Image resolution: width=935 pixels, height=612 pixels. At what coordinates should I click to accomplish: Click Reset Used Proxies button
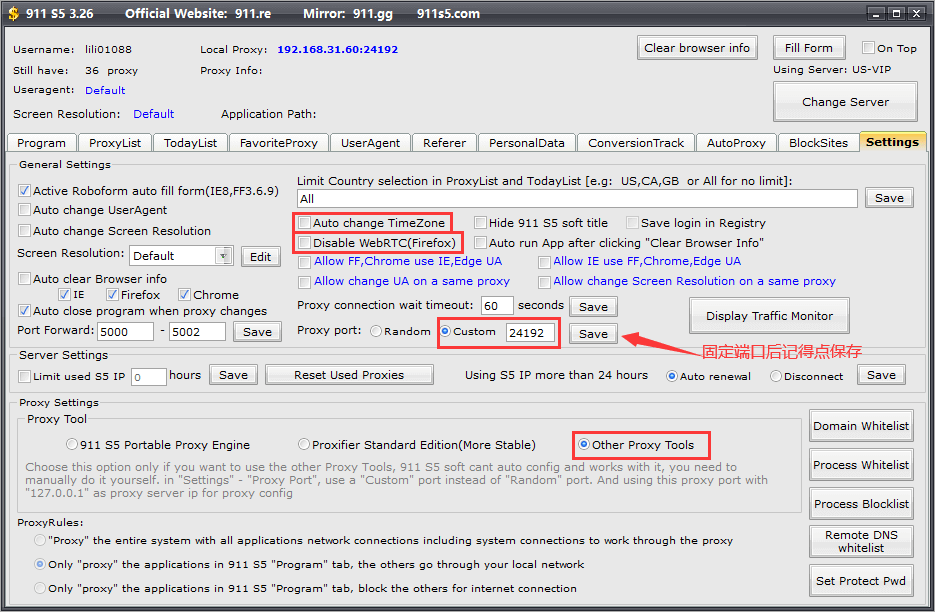pos(349,375)
